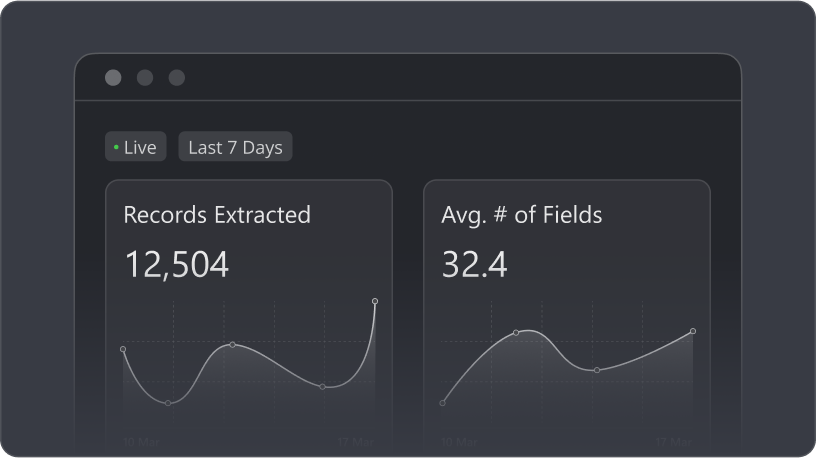Click the Live status badge
816x458 pixels.
135,147
